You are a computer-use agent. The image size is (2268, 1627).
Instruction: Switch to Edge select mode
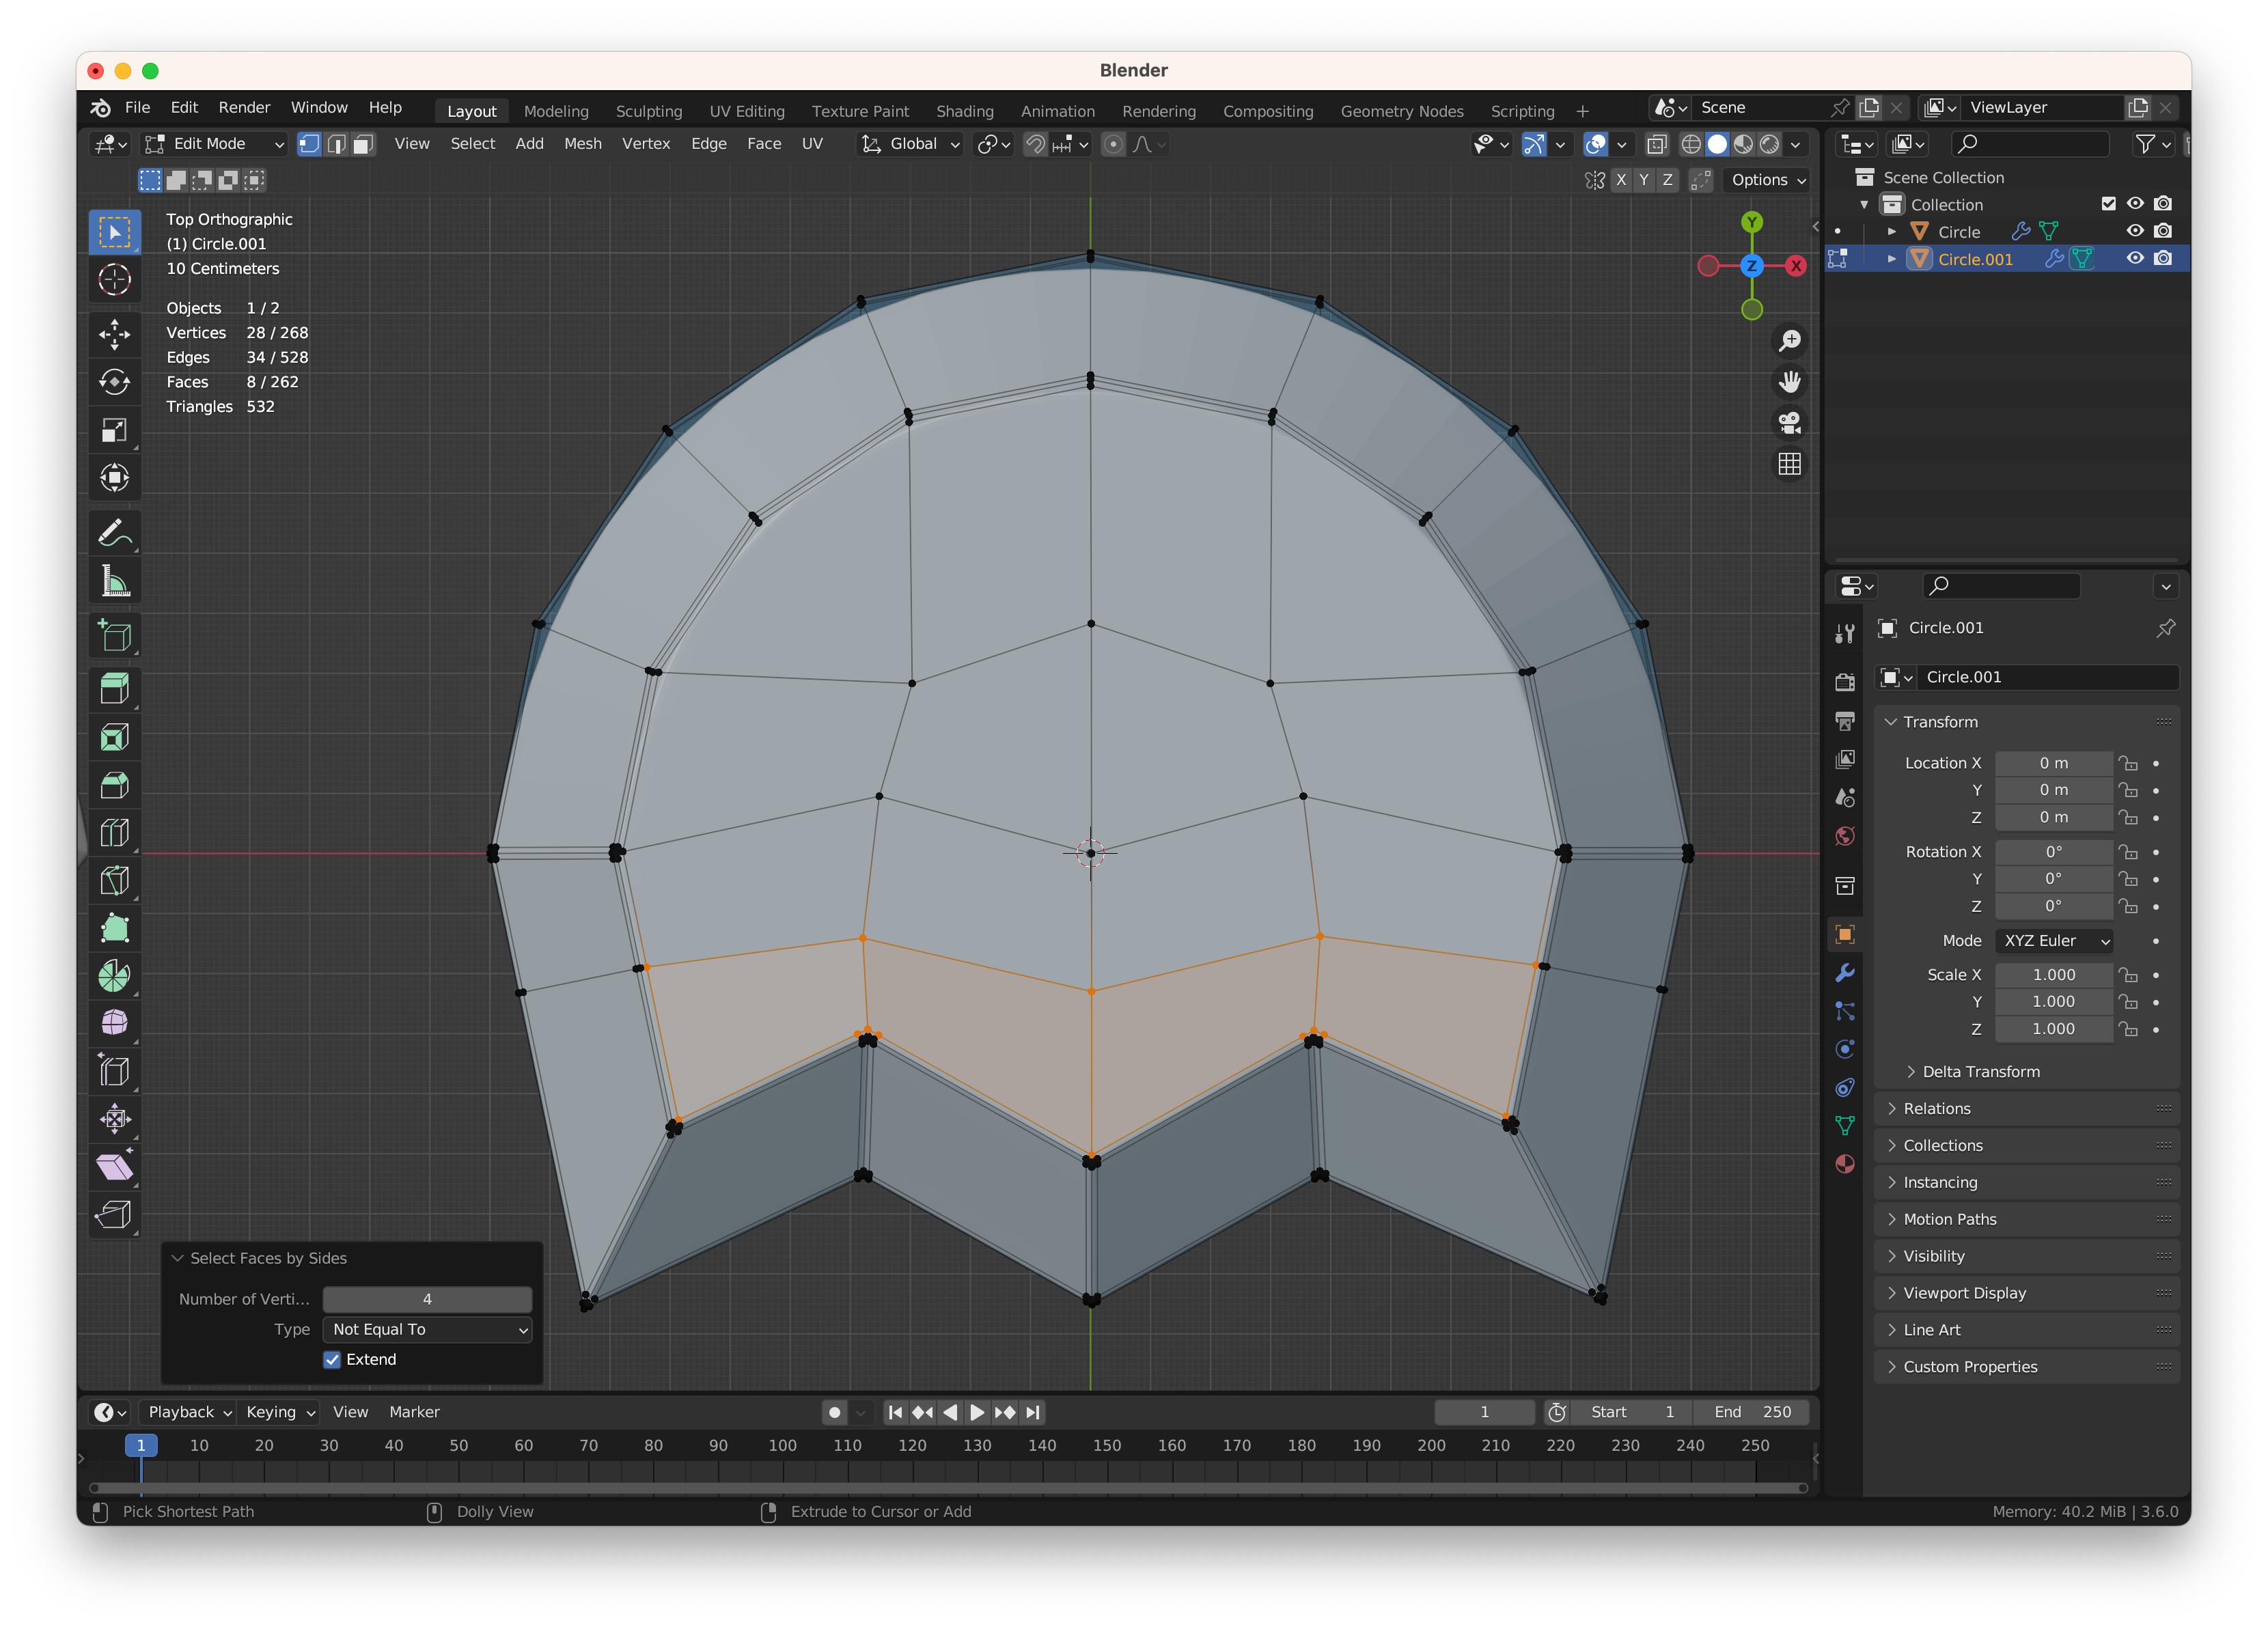tap(337, 144)
